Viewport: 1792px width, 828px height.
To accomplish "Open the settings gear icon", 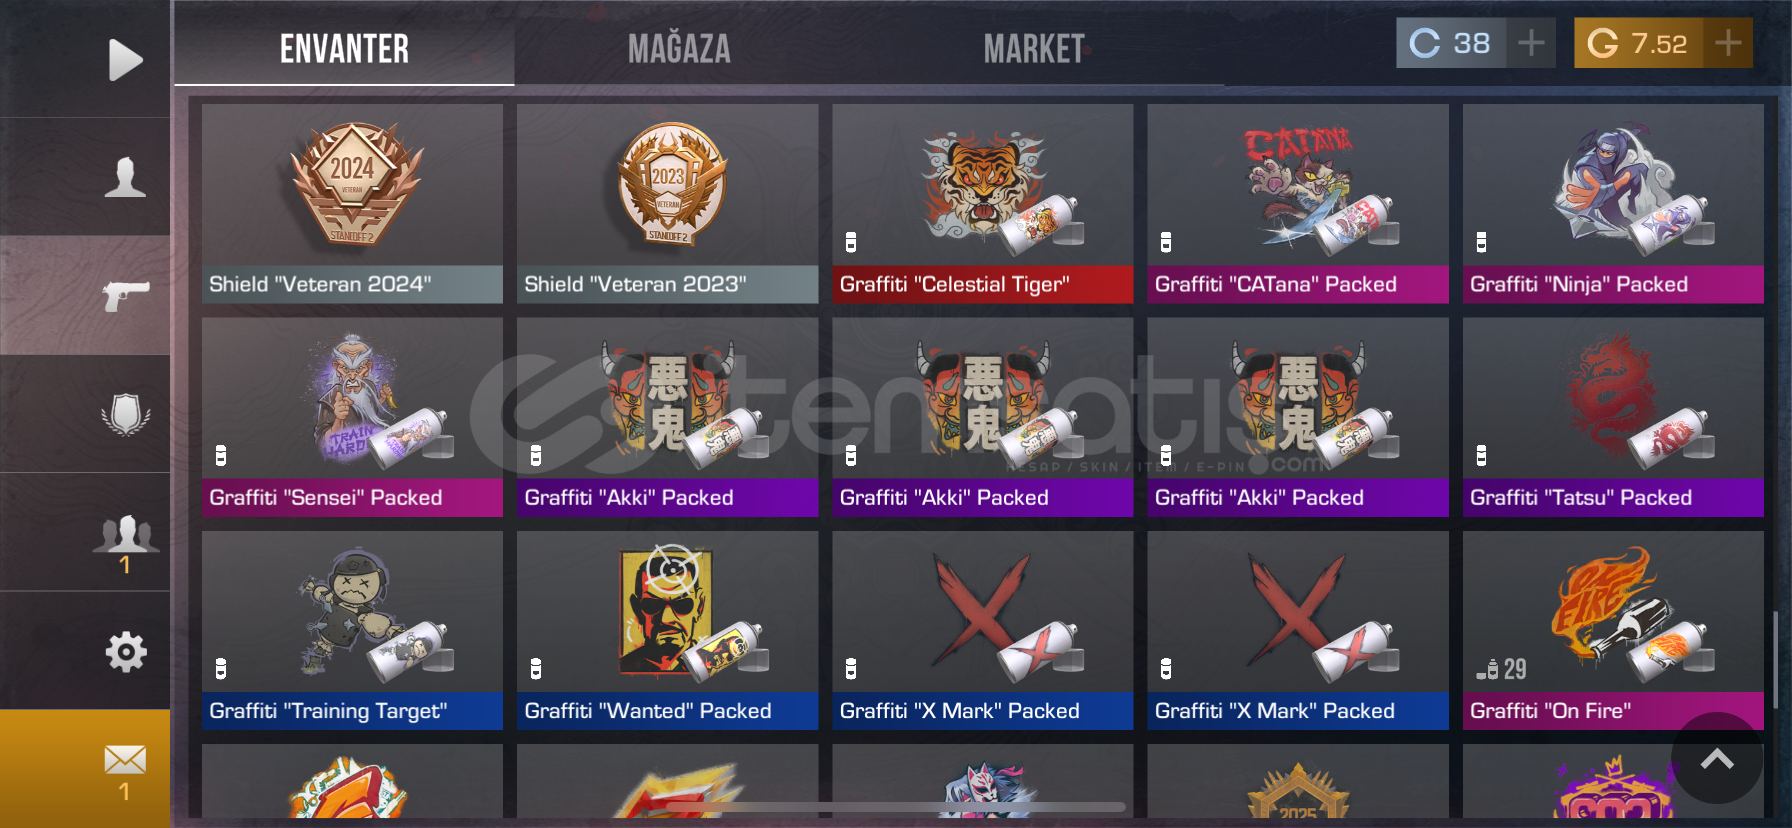I will click(x=126, y=652).
